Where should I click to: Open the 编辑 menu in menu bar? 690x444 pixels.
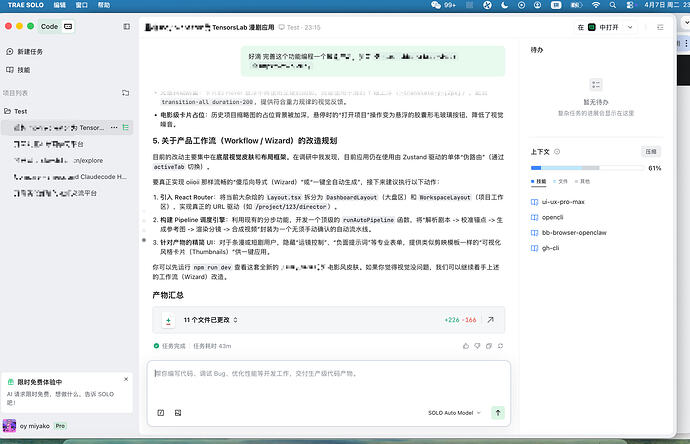pyautogui.click(x=59, y=5)
